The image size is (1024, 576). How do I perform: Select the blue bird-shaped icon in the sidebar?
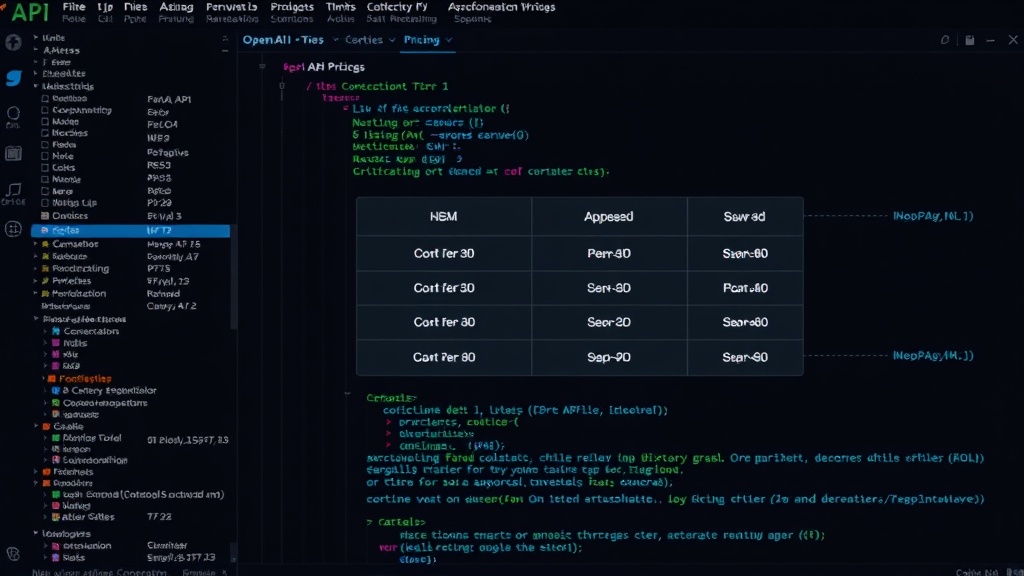14,78
